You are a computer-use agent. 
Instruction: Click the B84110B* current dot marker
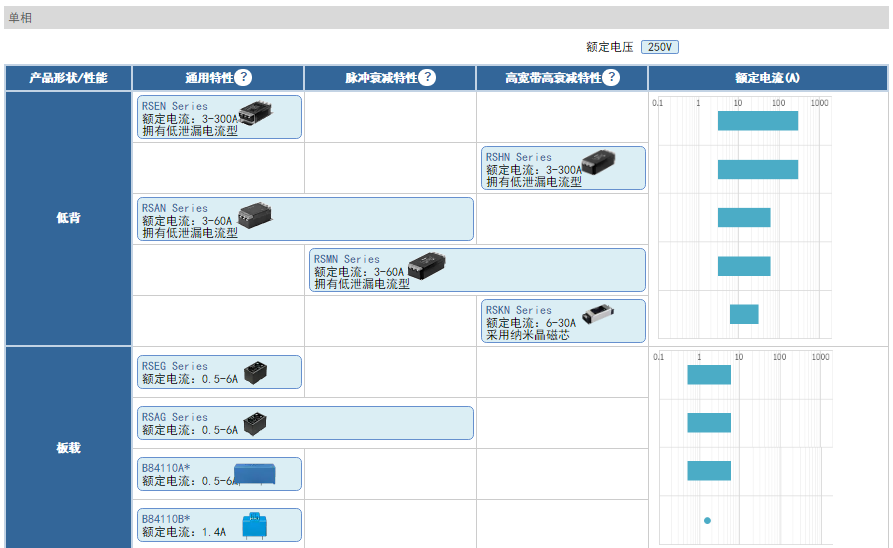pos(707,520)
